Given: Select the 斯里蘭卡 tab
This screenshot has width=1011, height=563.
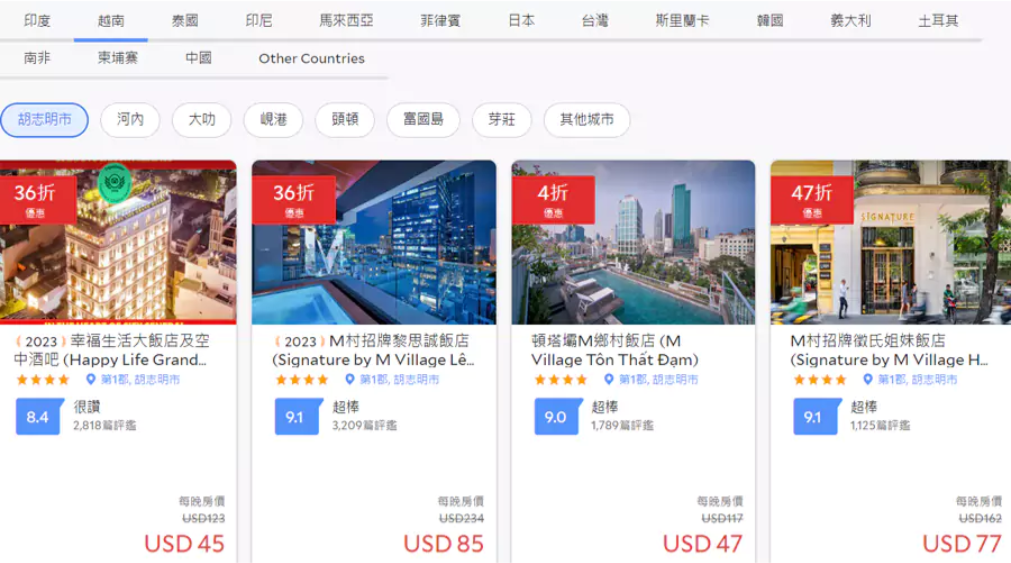Looking at the screenshot, I should pos(682,21).
